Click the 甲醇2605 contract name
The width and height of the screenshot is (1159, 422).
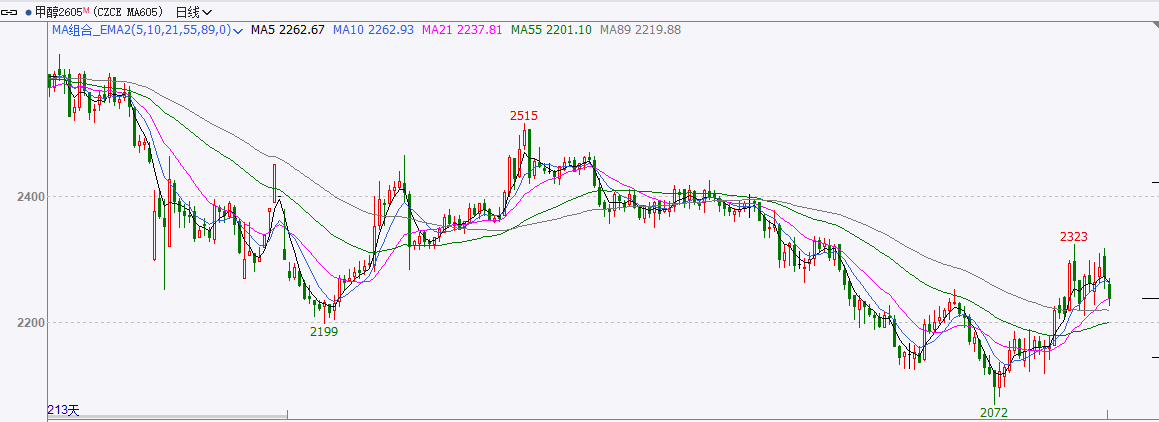click(x=58, y=13)
